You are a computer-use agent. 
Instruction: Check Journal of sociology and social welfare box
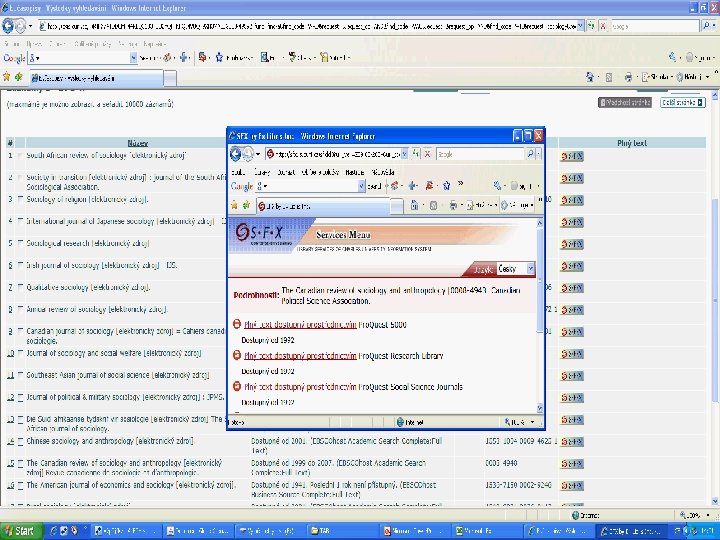point(20,354)
